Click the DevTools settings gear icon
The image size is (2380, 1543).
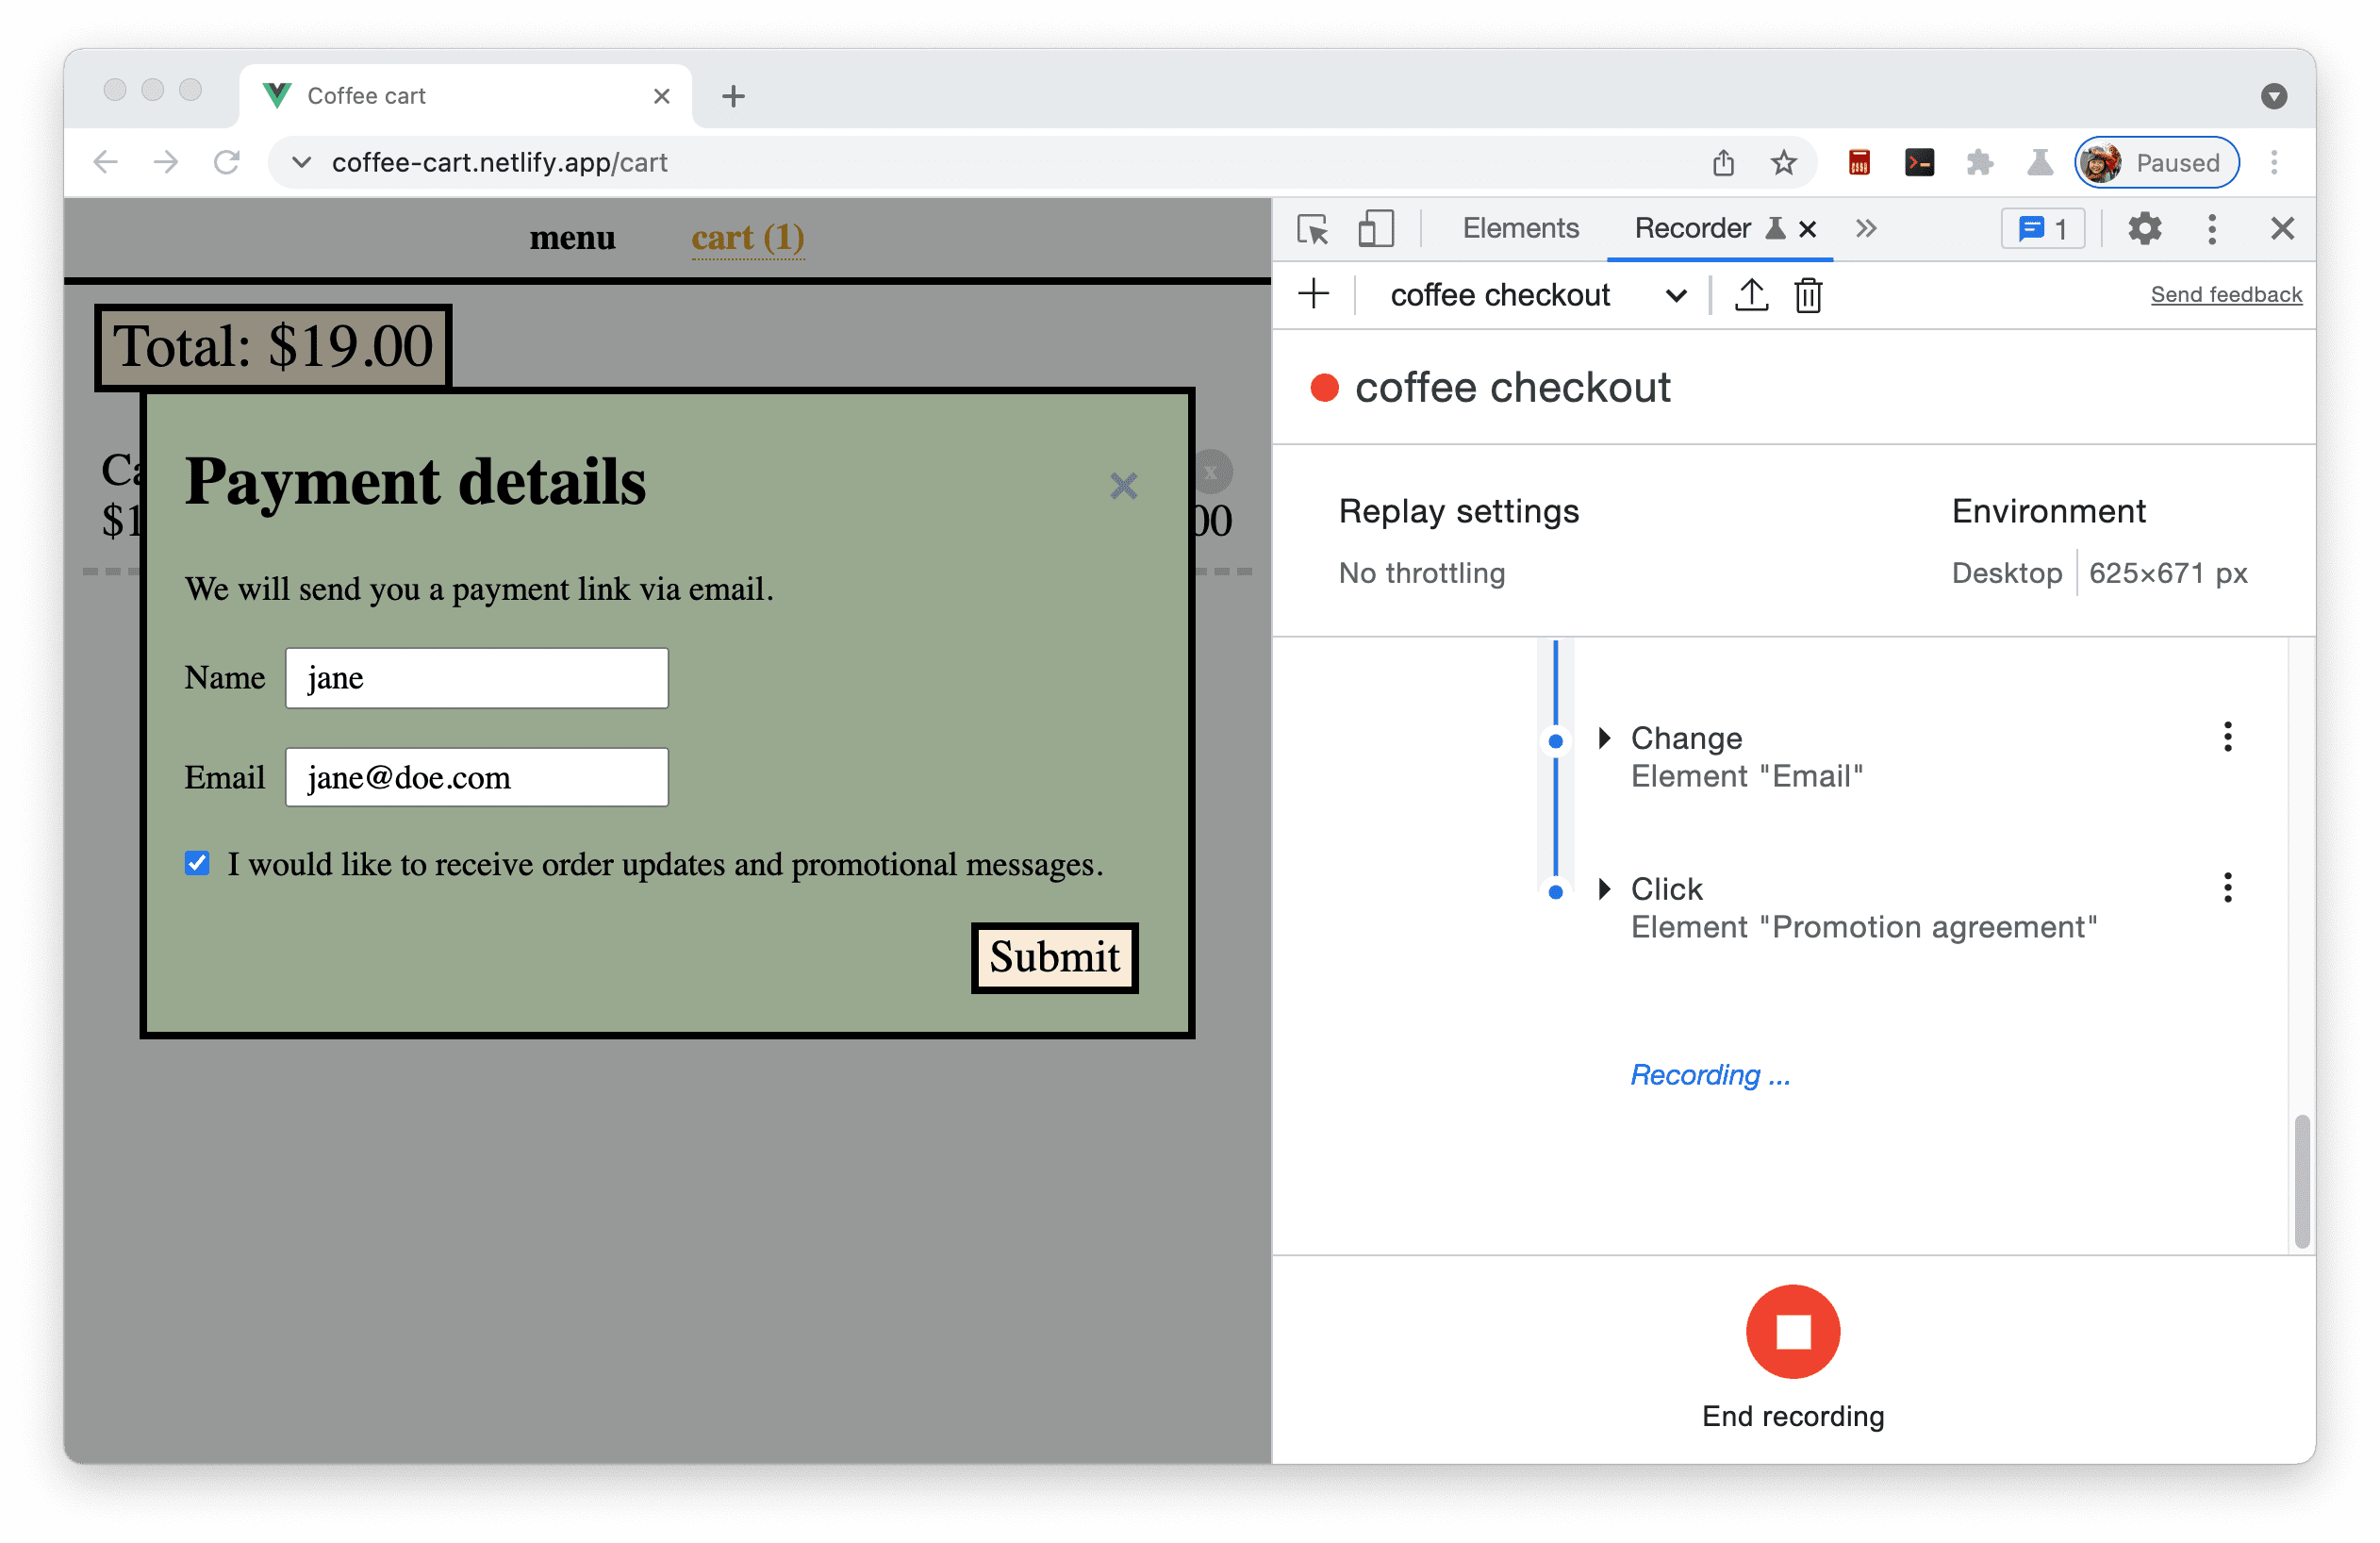point(2146,229)
